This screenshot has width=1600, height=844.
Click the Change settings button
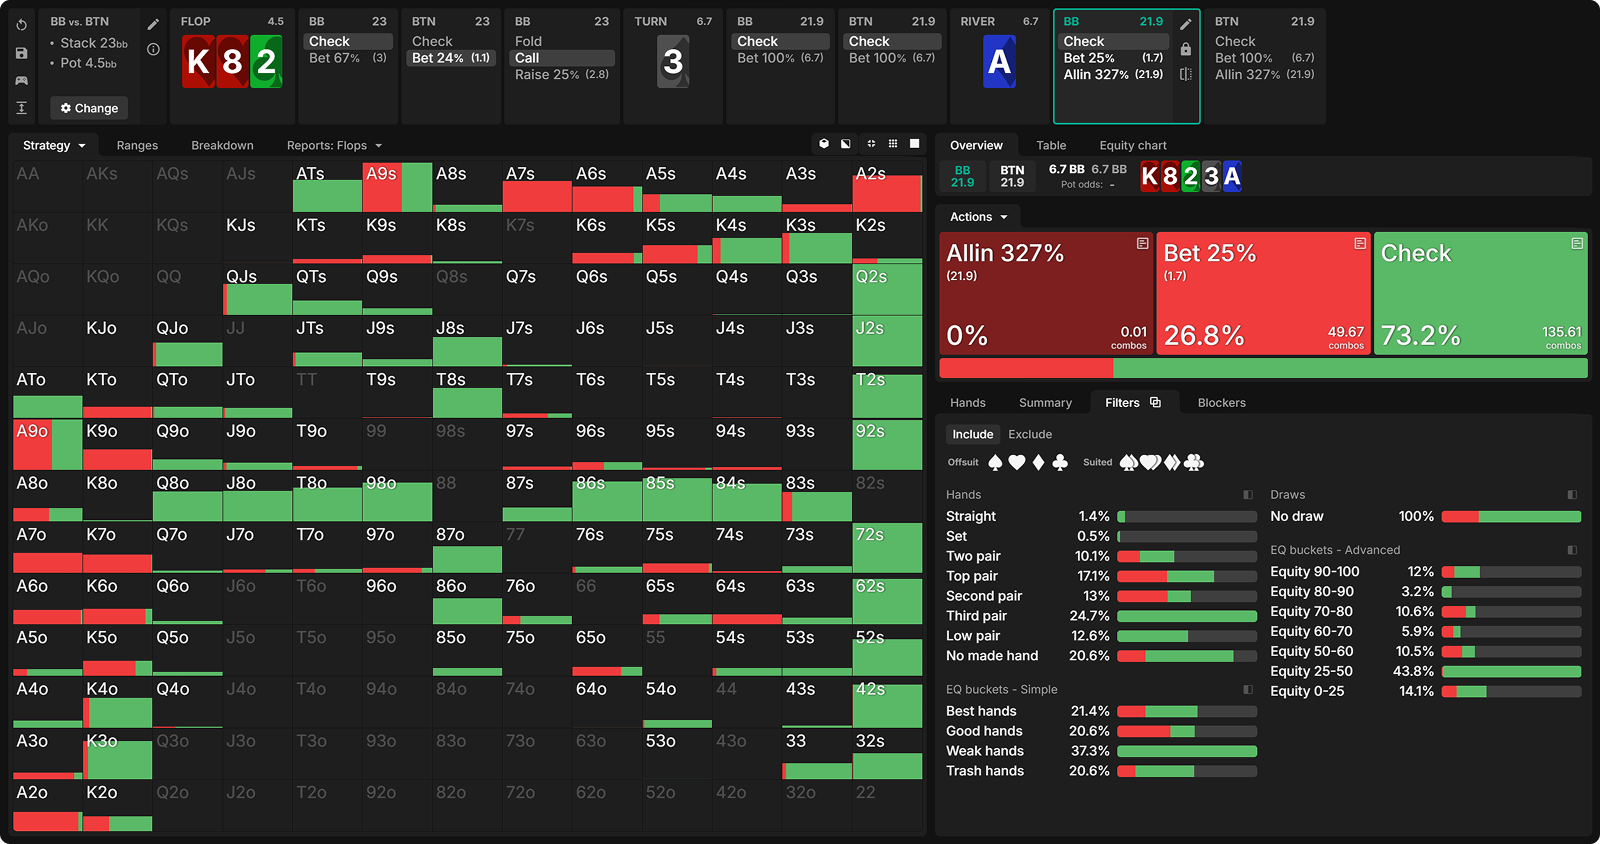pyautogui.click(x=89, y=108)
